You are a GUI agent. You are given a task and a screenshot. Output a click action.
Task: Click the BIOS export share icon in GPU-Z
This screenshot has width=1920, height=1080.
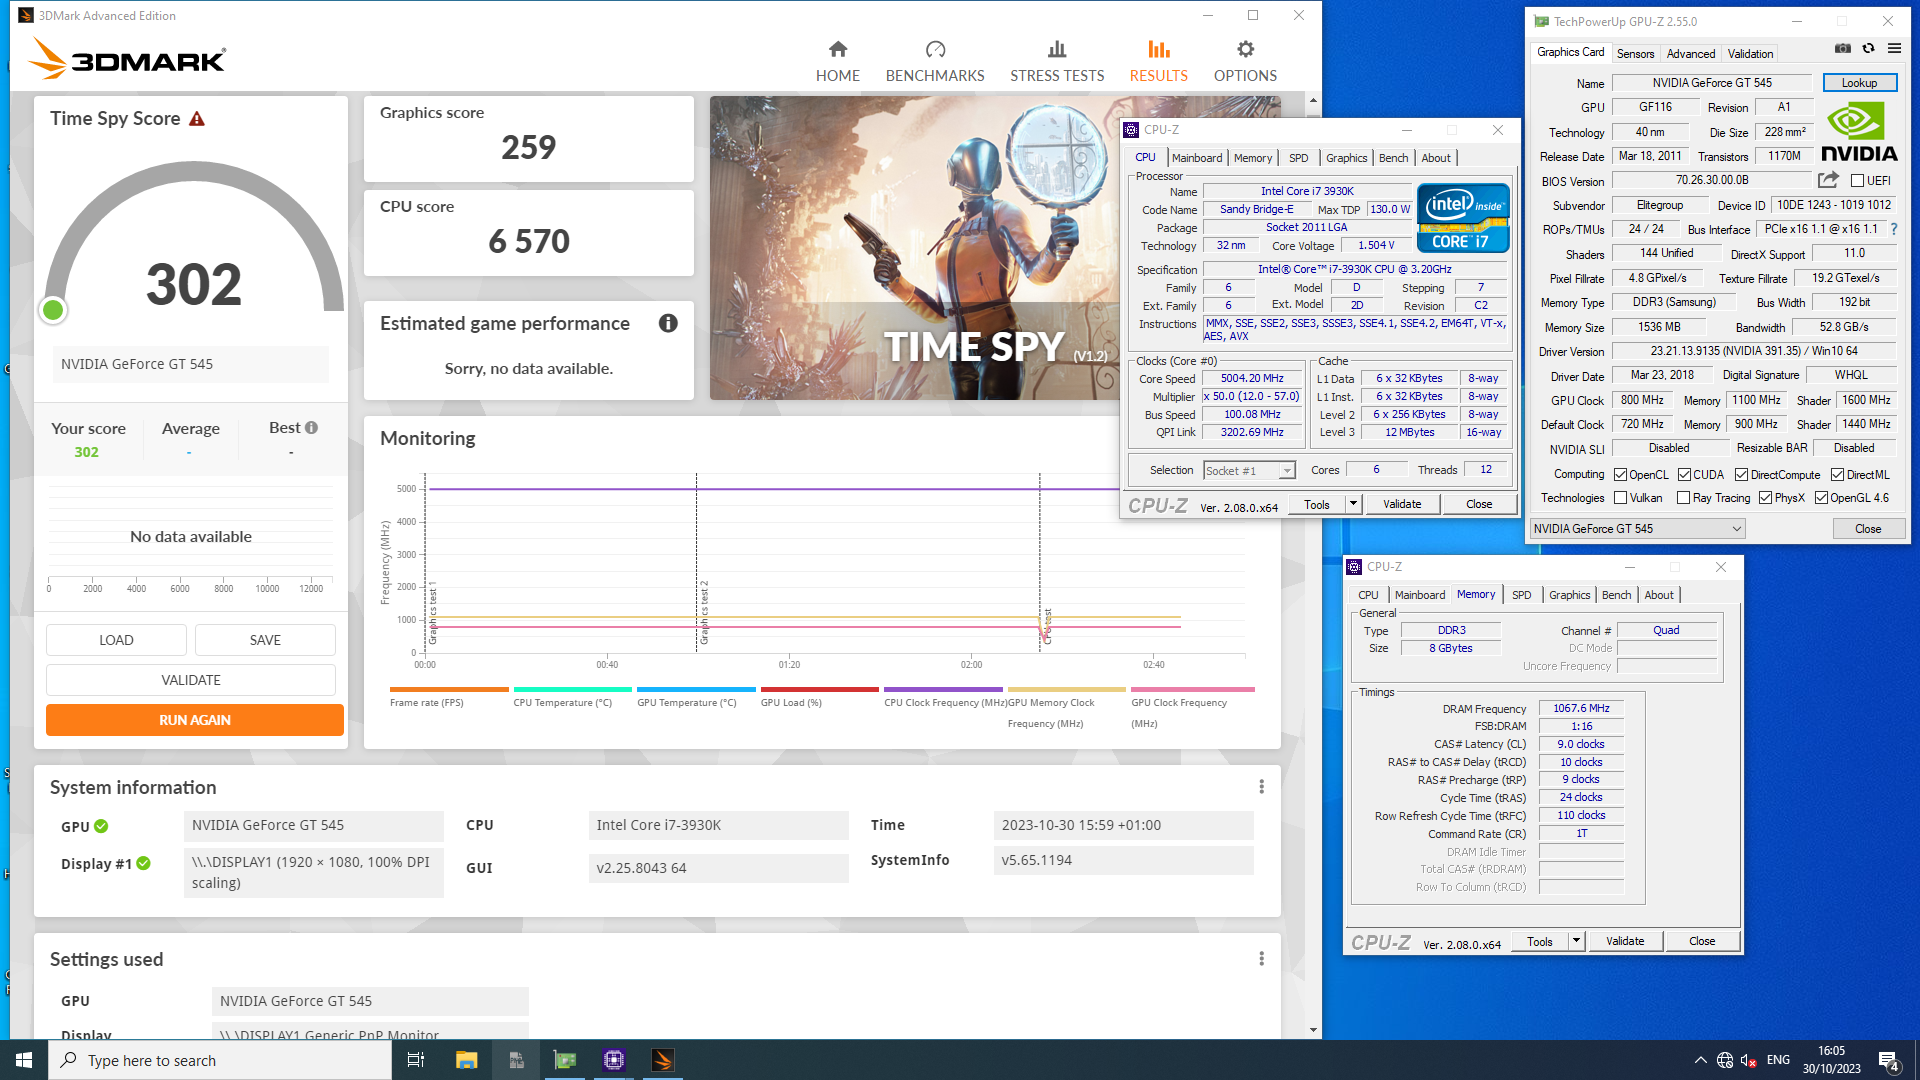[x=1828, y=180]
